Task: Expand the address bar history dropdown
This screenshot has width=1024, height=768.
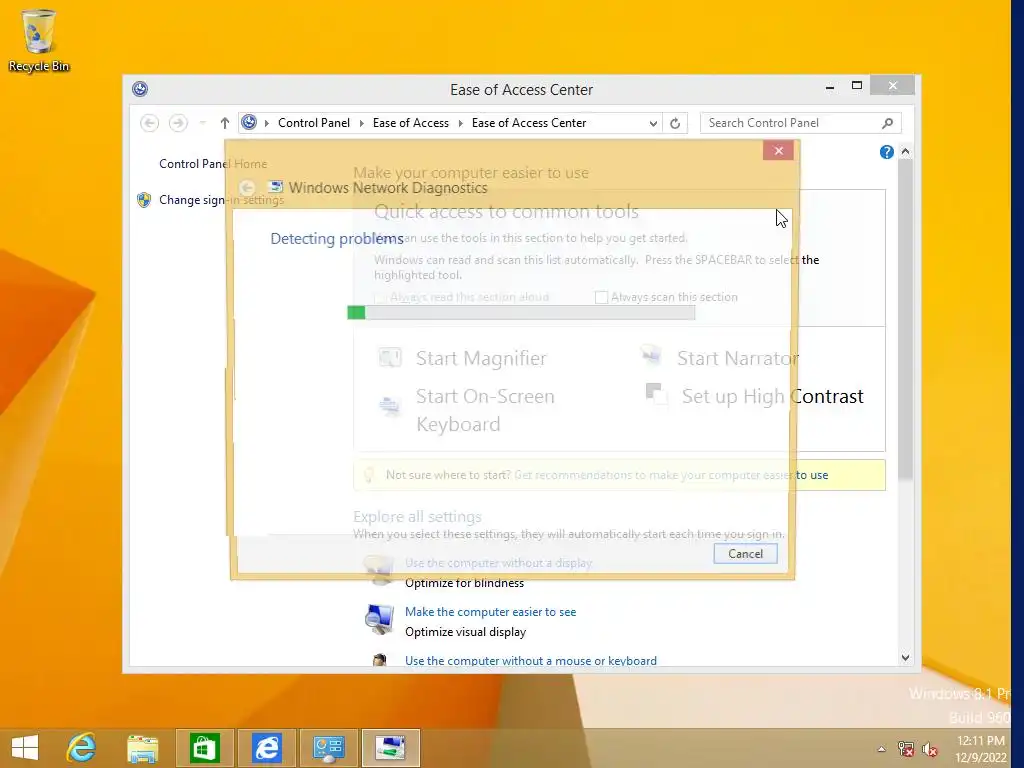Action: [652, 123]
